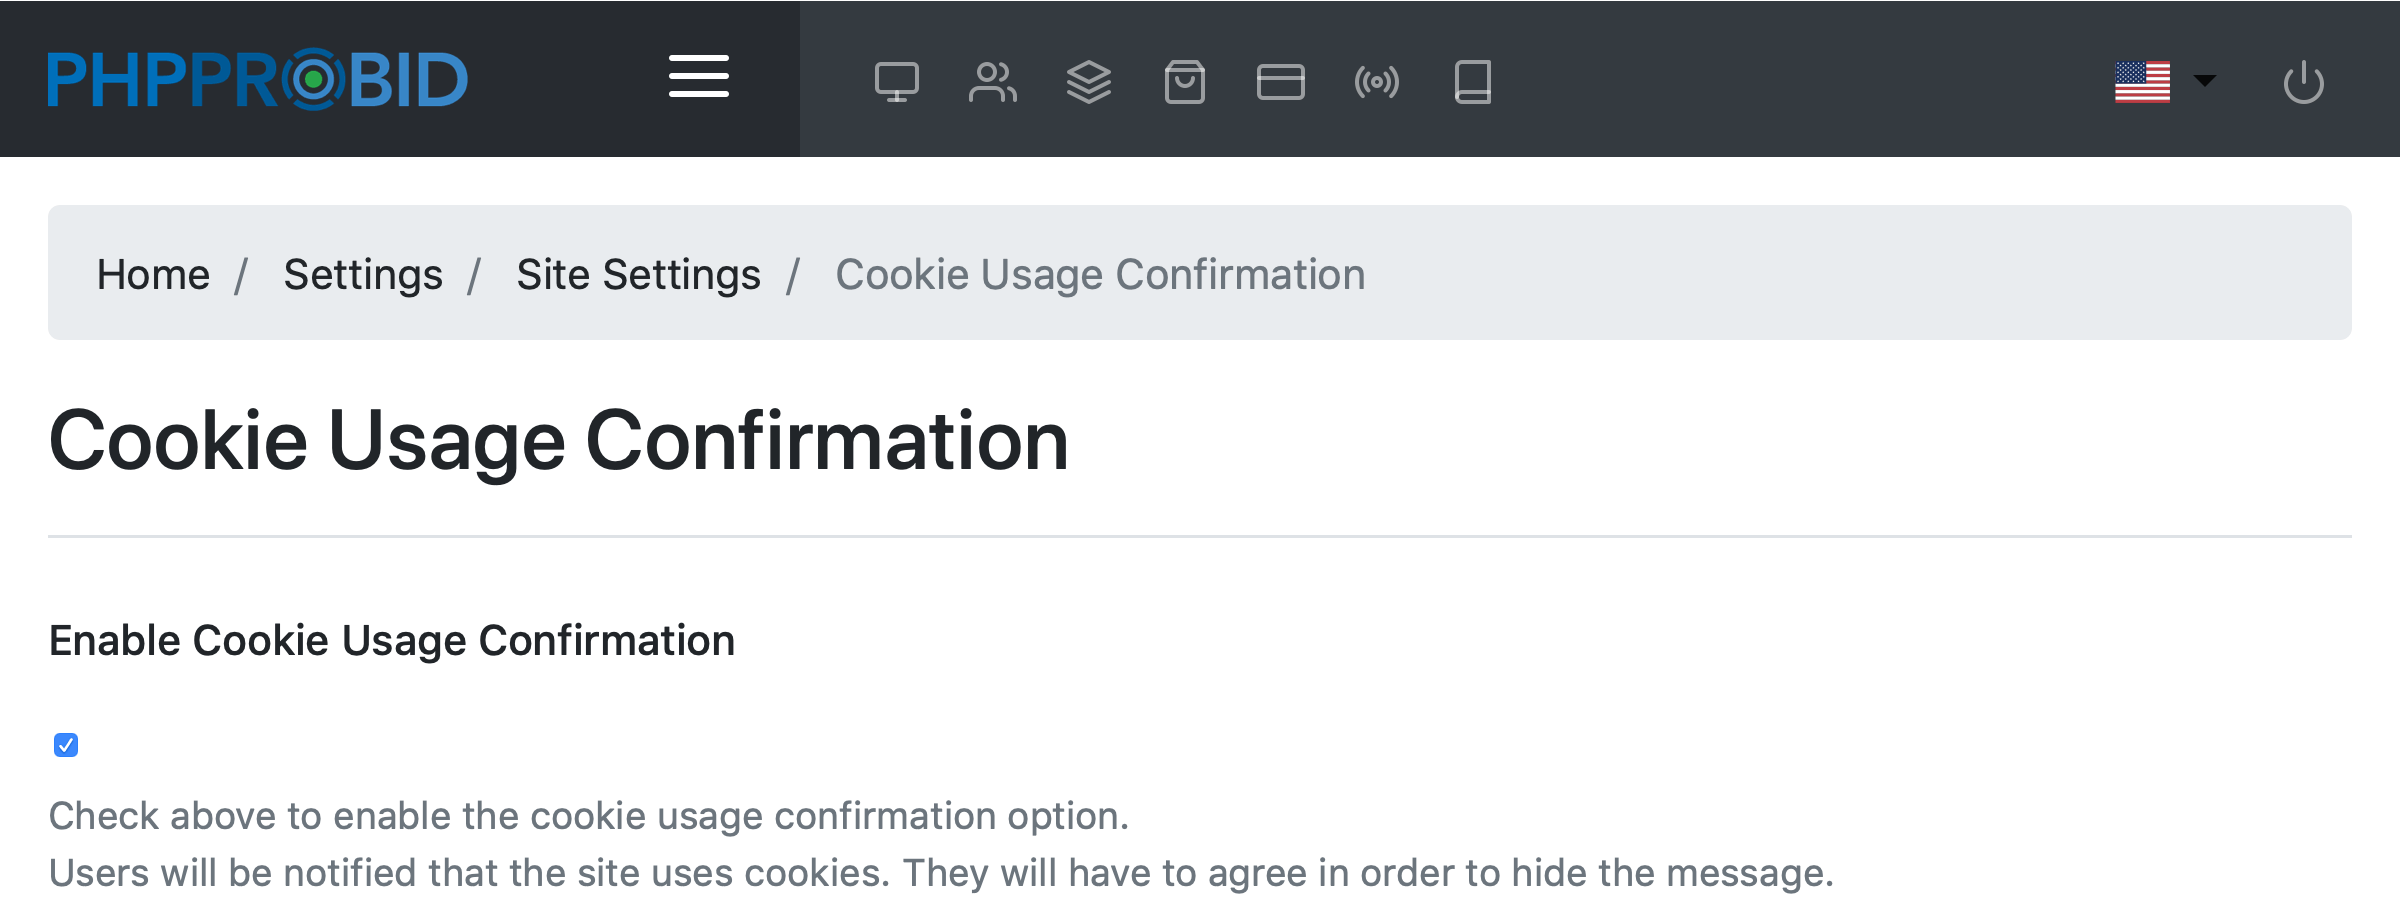Image resolution: width=2400 pixels, height=898 pixels.
Task: Click the PHPProBid logo
Action: 258,79
